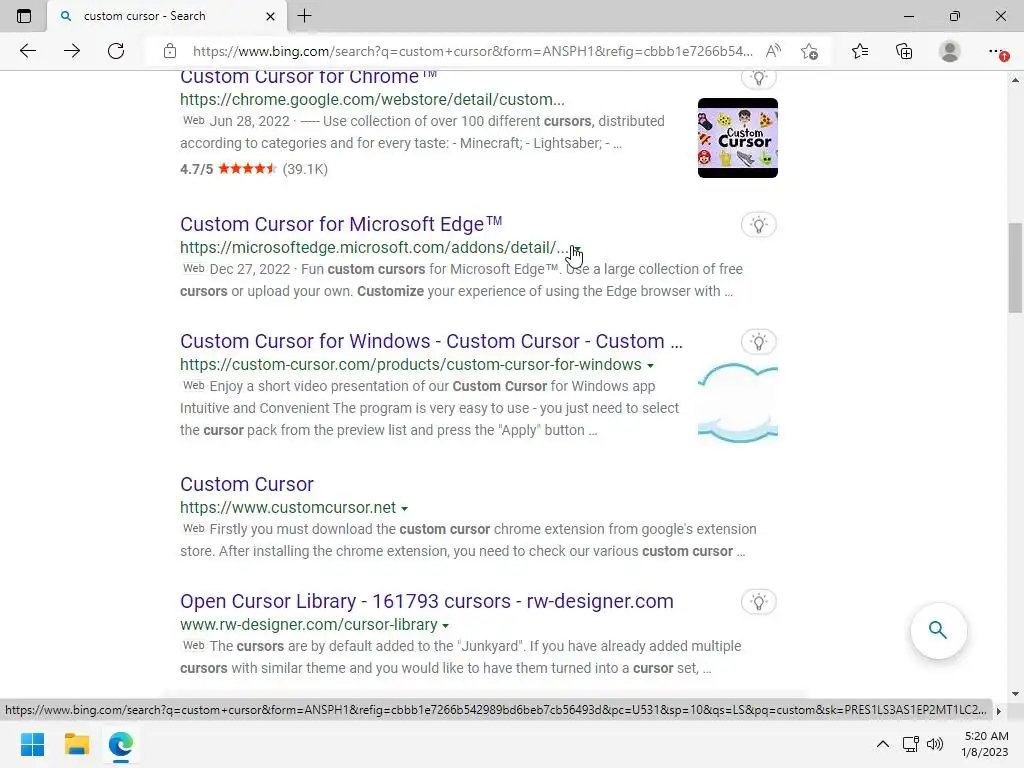Click the chrome.google.com webstore URL

pos(372,99)
